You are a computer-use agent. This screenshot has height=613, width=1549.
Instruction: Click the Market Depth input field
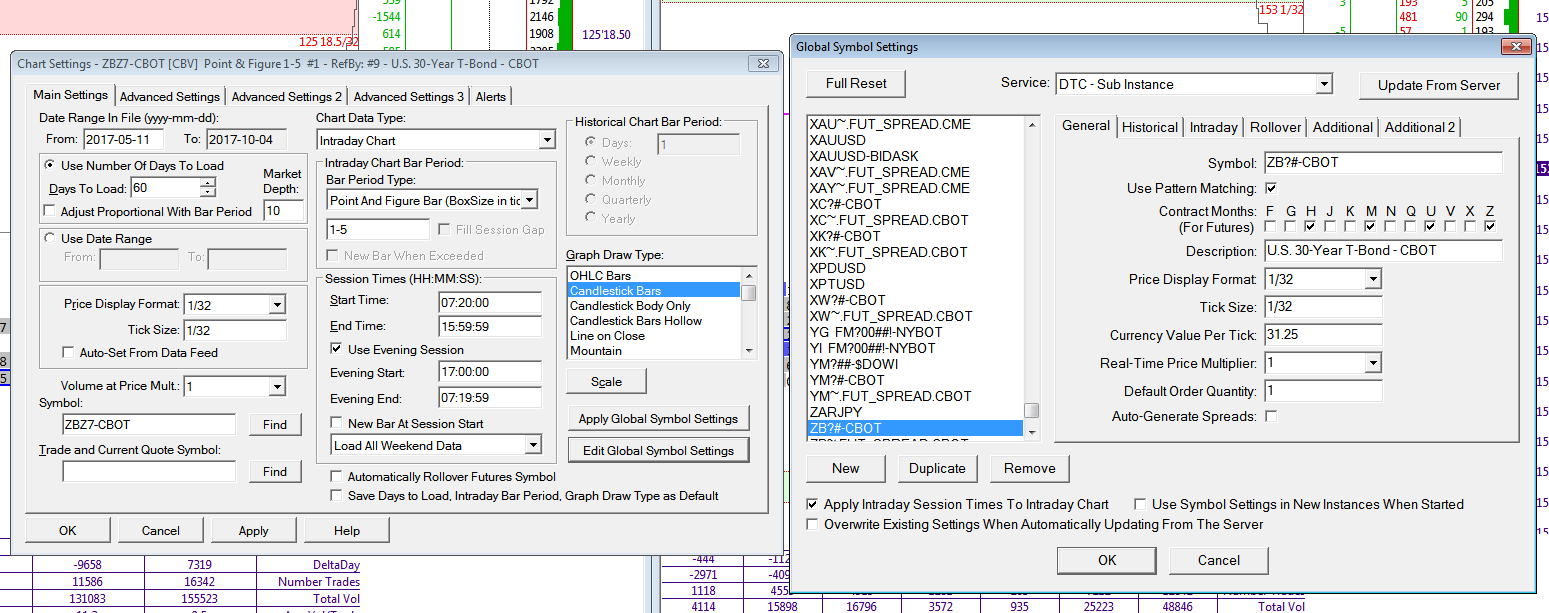[284, 211]
